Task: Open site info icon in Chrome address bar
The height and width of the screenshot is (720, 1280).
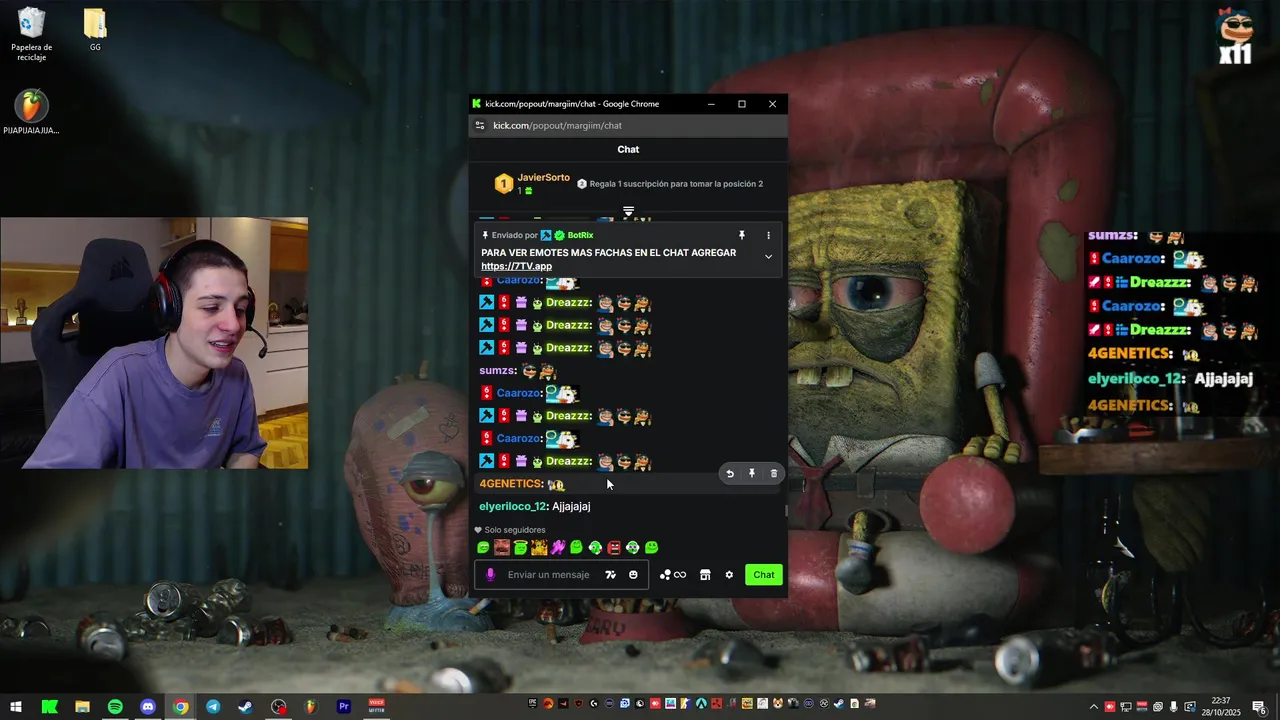Action: (x=480, y=126)
